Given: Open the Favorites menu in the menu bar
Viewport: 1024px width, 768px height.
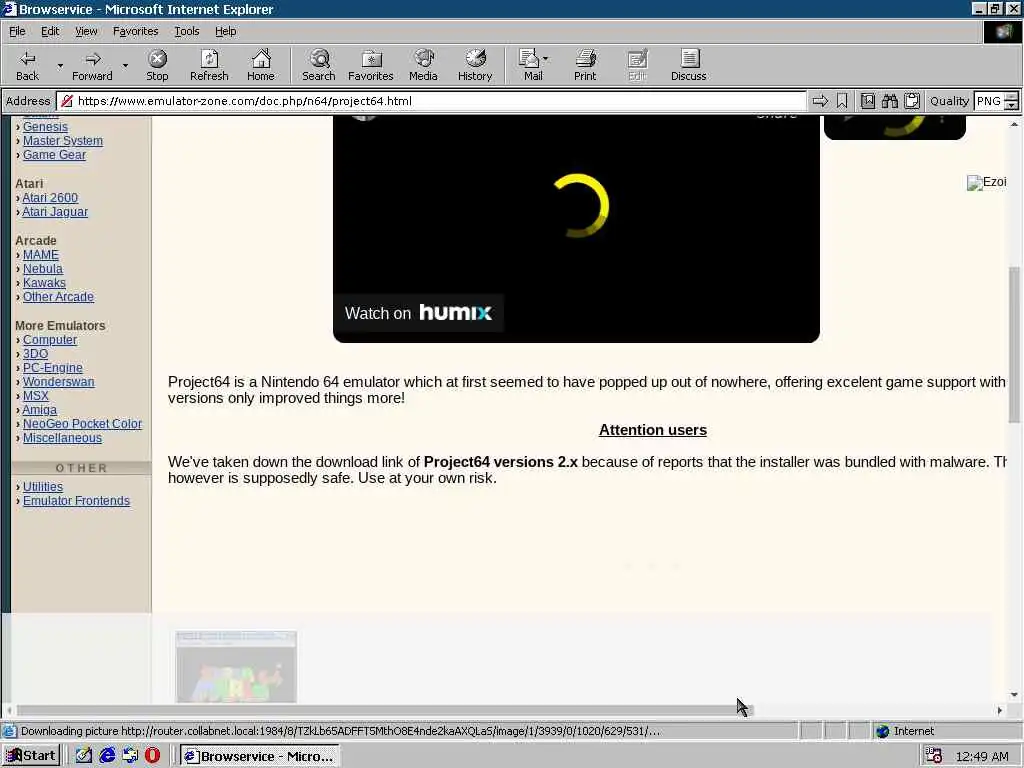Looking at the screenshot, I should (135, 31).
